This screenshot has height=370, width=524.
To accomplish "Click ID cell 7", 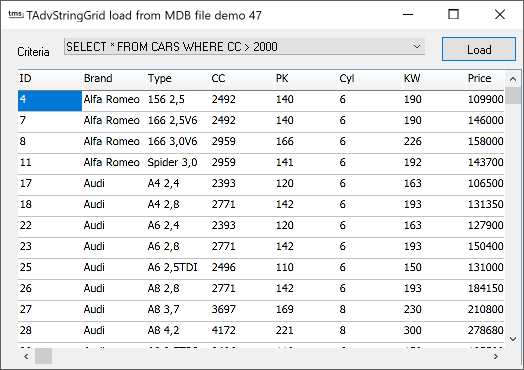I will point(50,122).
